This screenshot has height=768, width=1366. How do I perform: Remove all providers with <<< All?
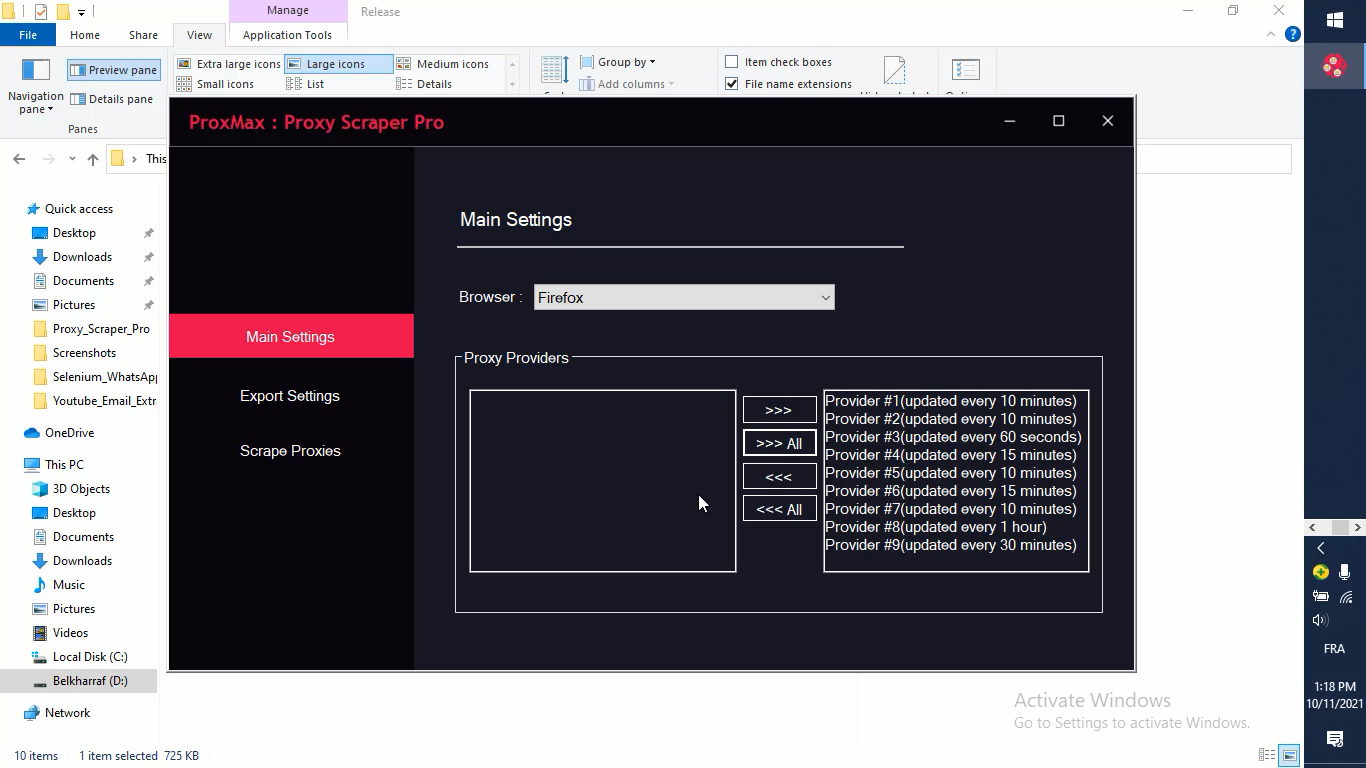pyautogui.click(x=779, y=509)
